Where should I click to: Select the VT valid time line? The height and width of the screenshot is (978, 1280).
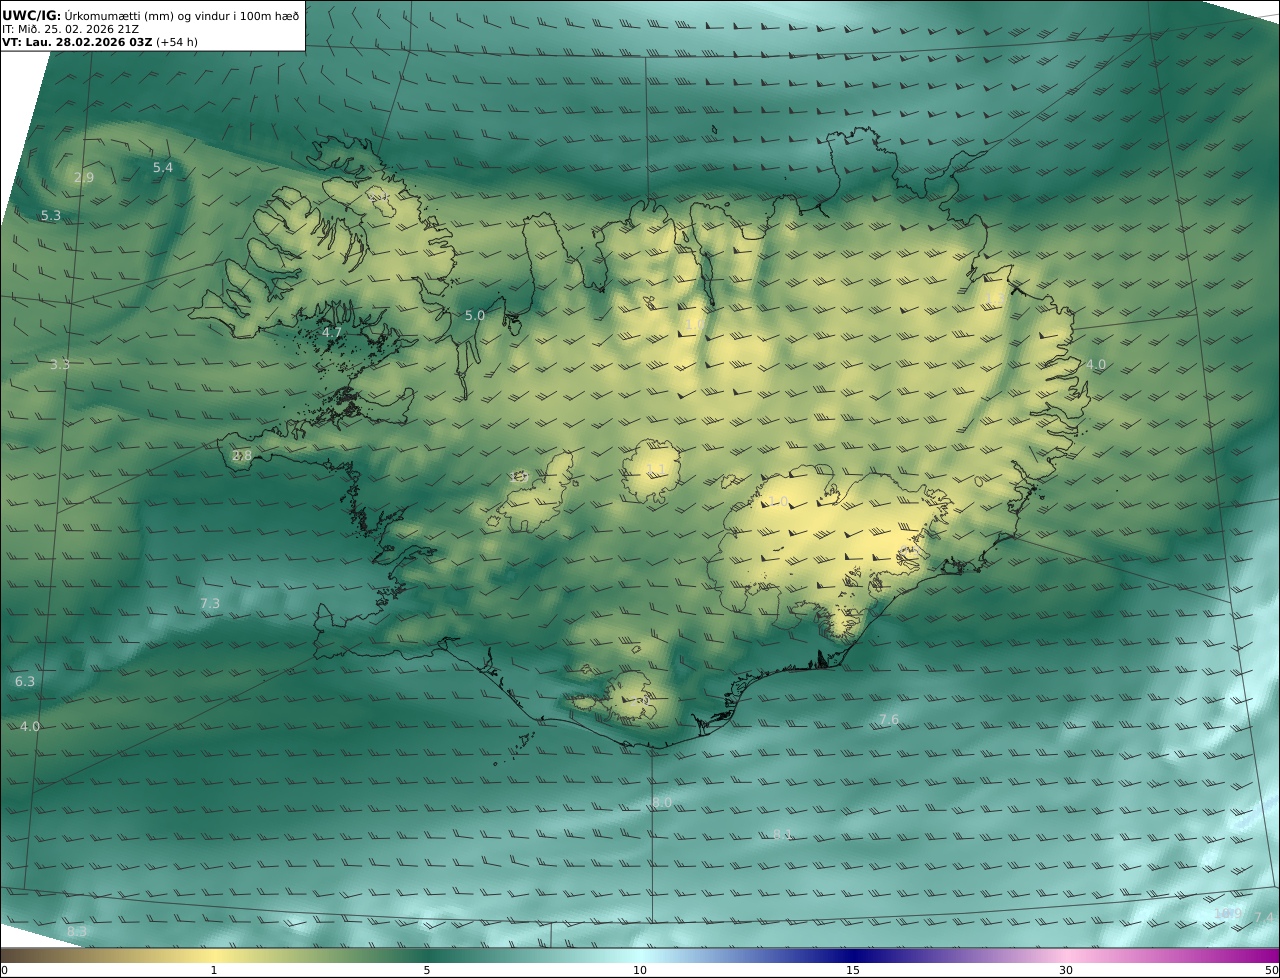[x=100, y=42]
